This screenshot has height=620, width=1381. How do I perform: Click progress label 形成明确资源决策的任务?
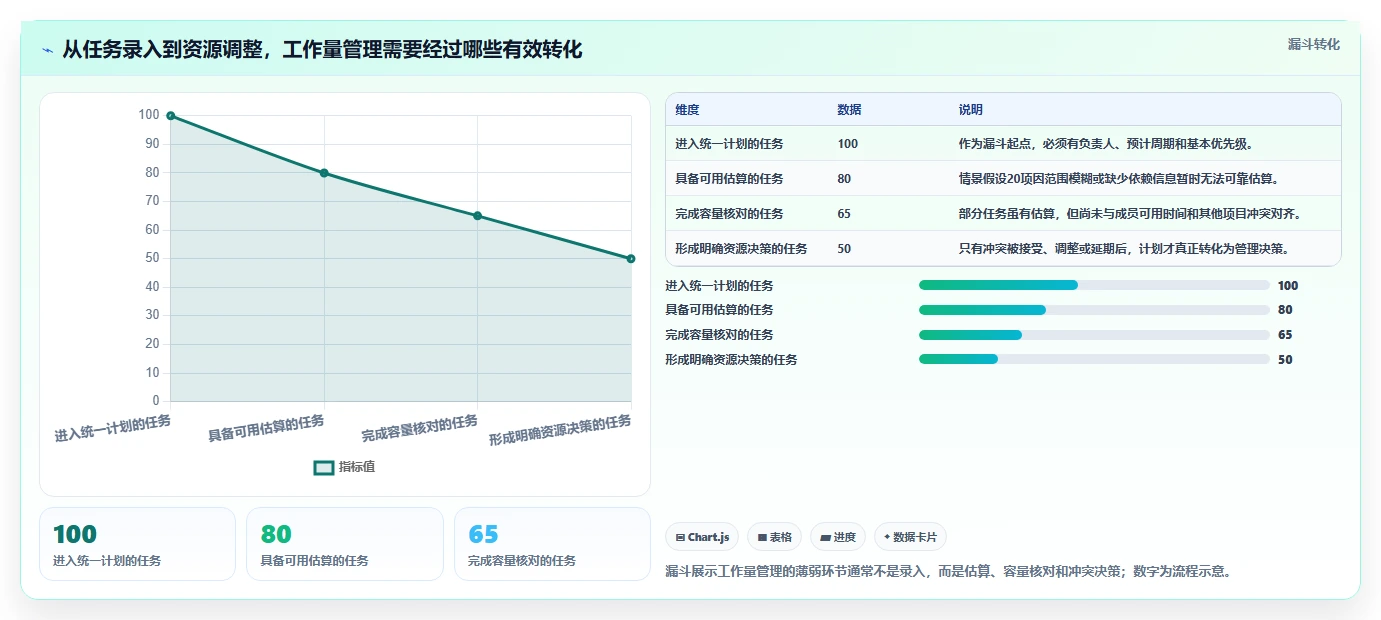[x=731, y=359]
